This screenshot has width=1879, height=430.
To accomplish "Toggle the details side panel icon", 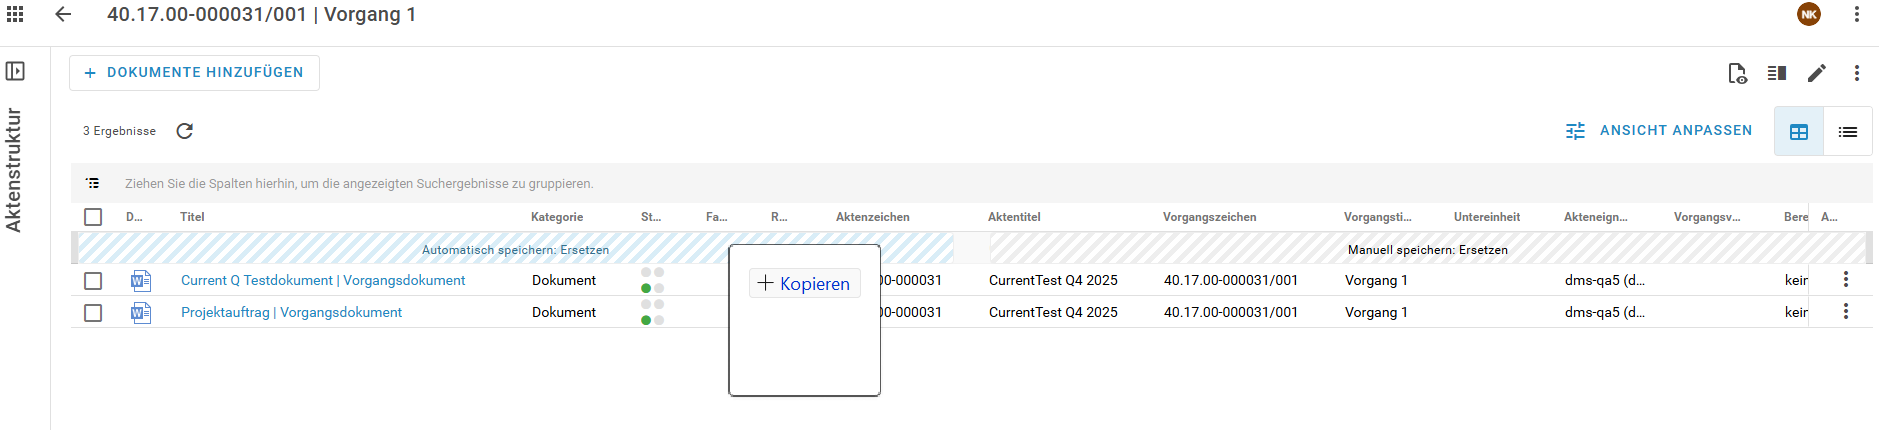I will (1777, 73).
